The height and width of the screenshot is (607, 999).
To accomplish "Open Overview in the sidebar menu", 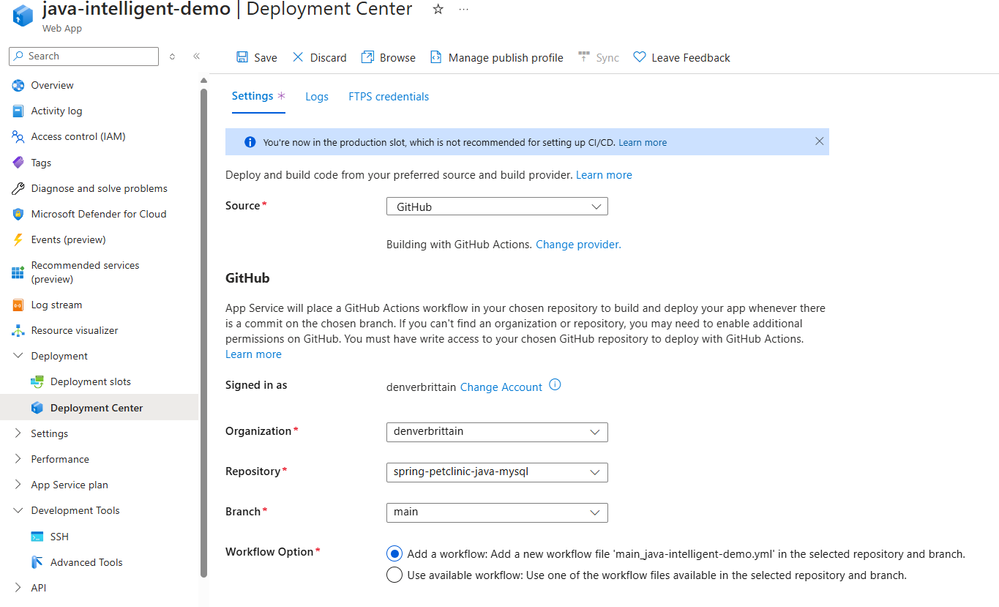I will 52,85.
